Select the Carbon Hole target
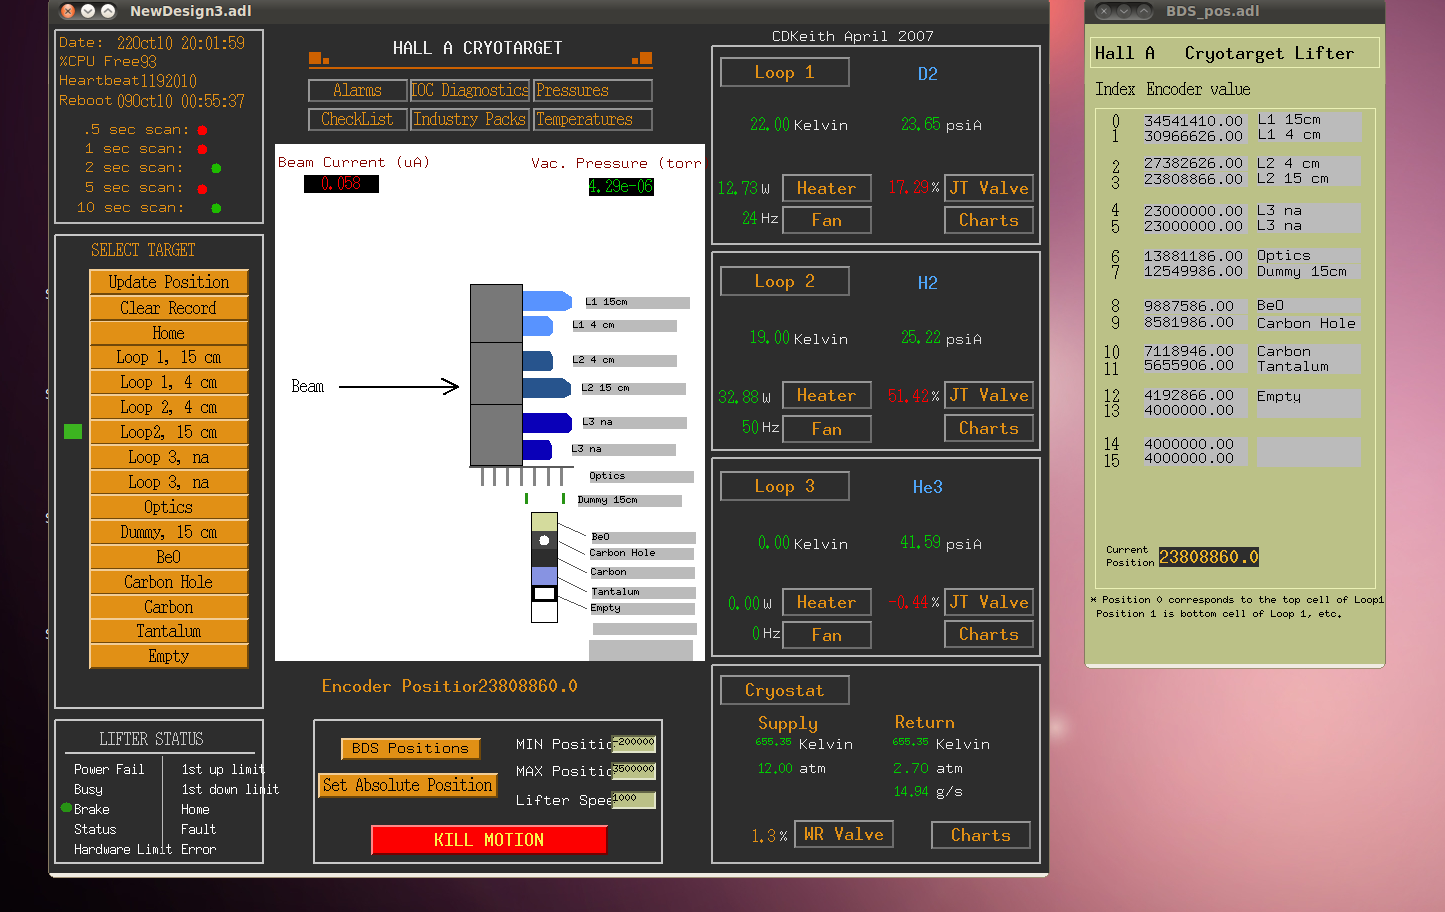Screen dimensions: 1445x912 169,582
